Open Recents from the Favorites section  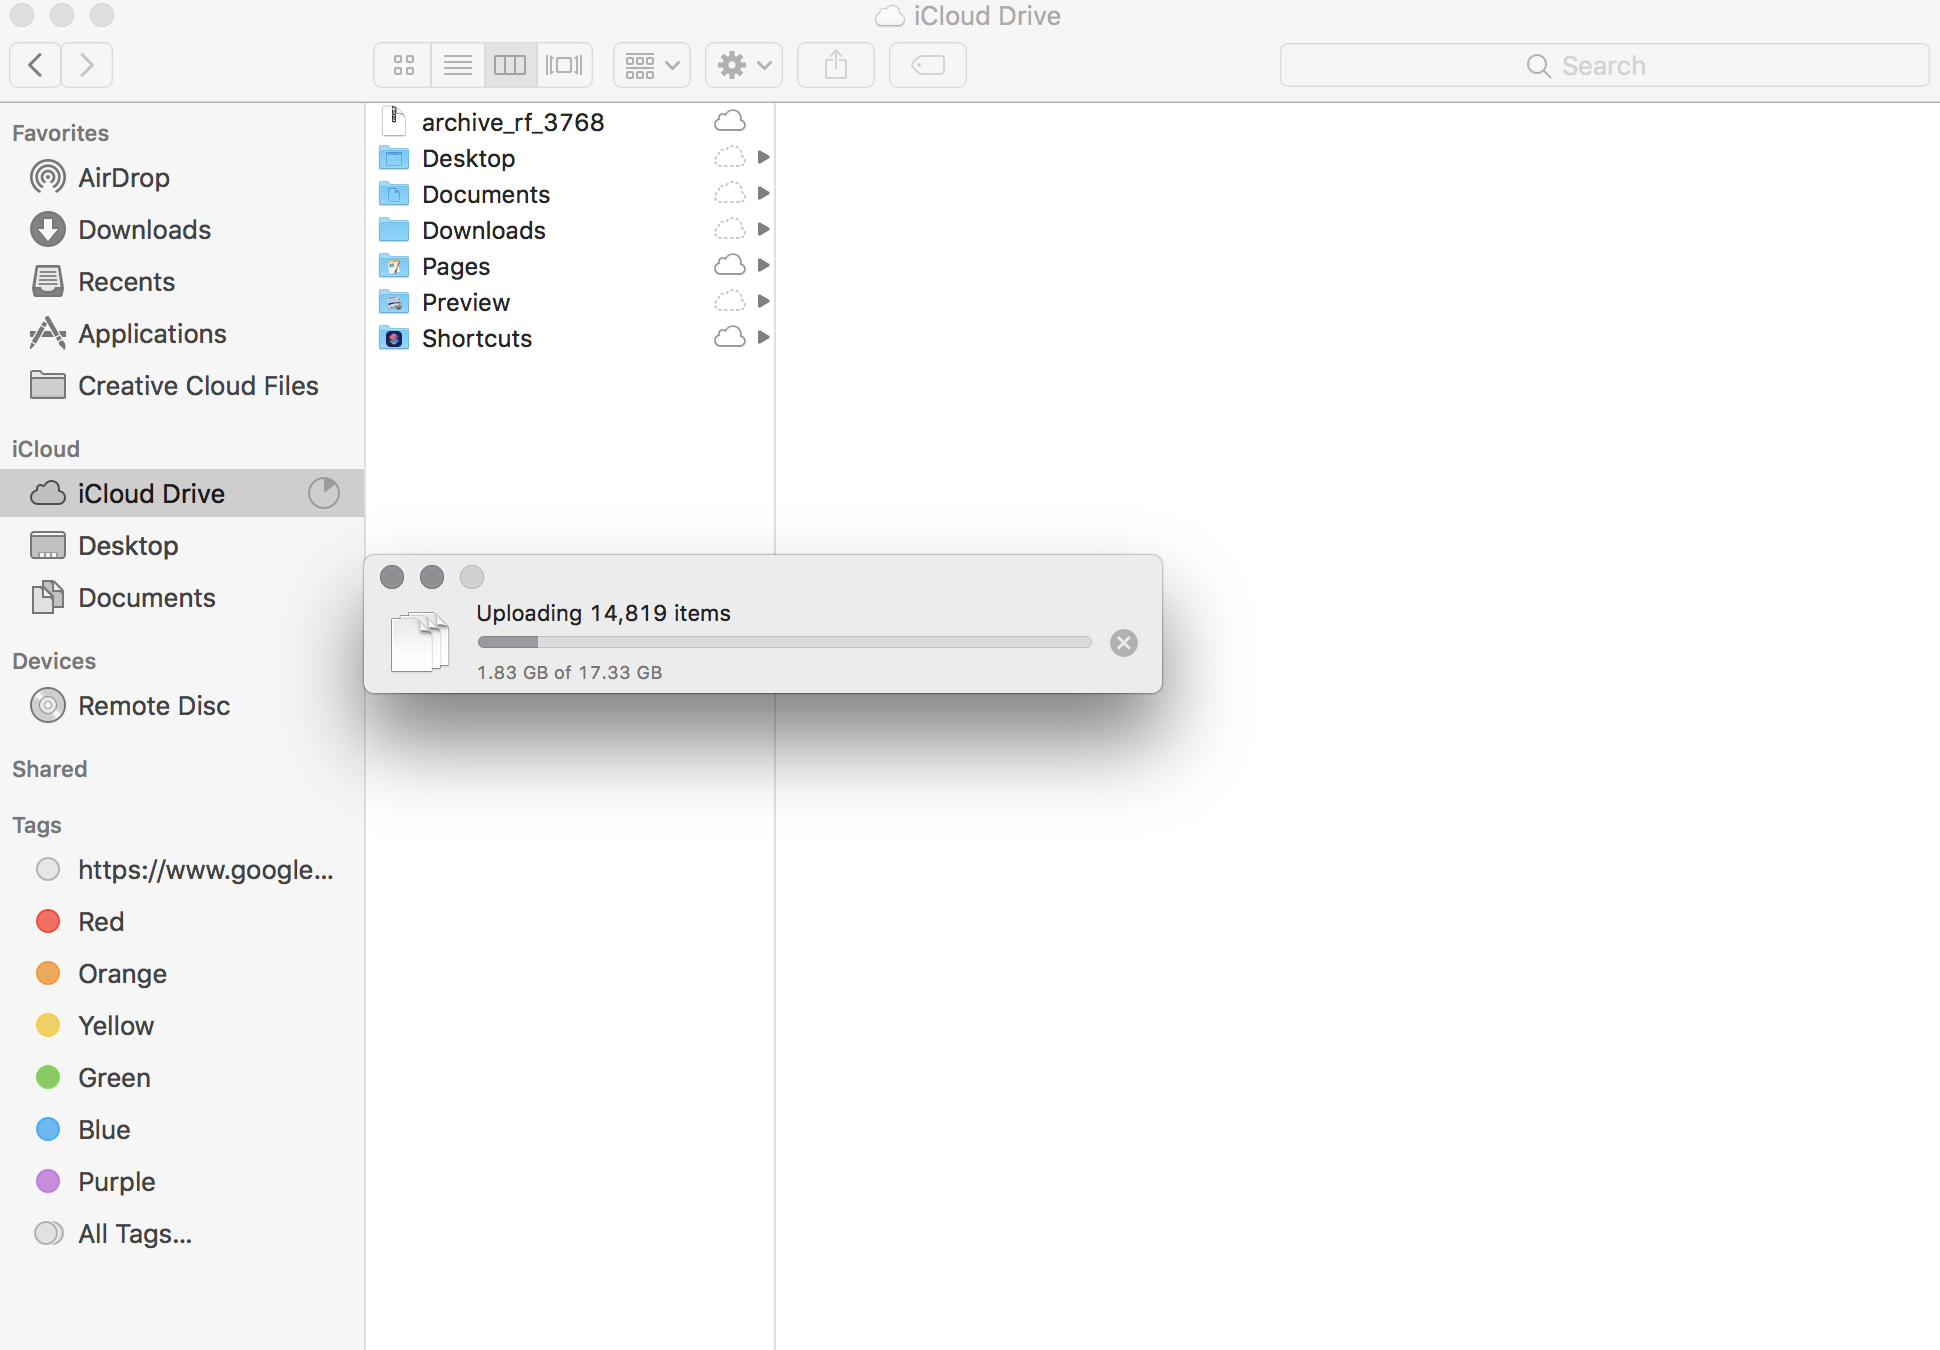coord(128,281)
